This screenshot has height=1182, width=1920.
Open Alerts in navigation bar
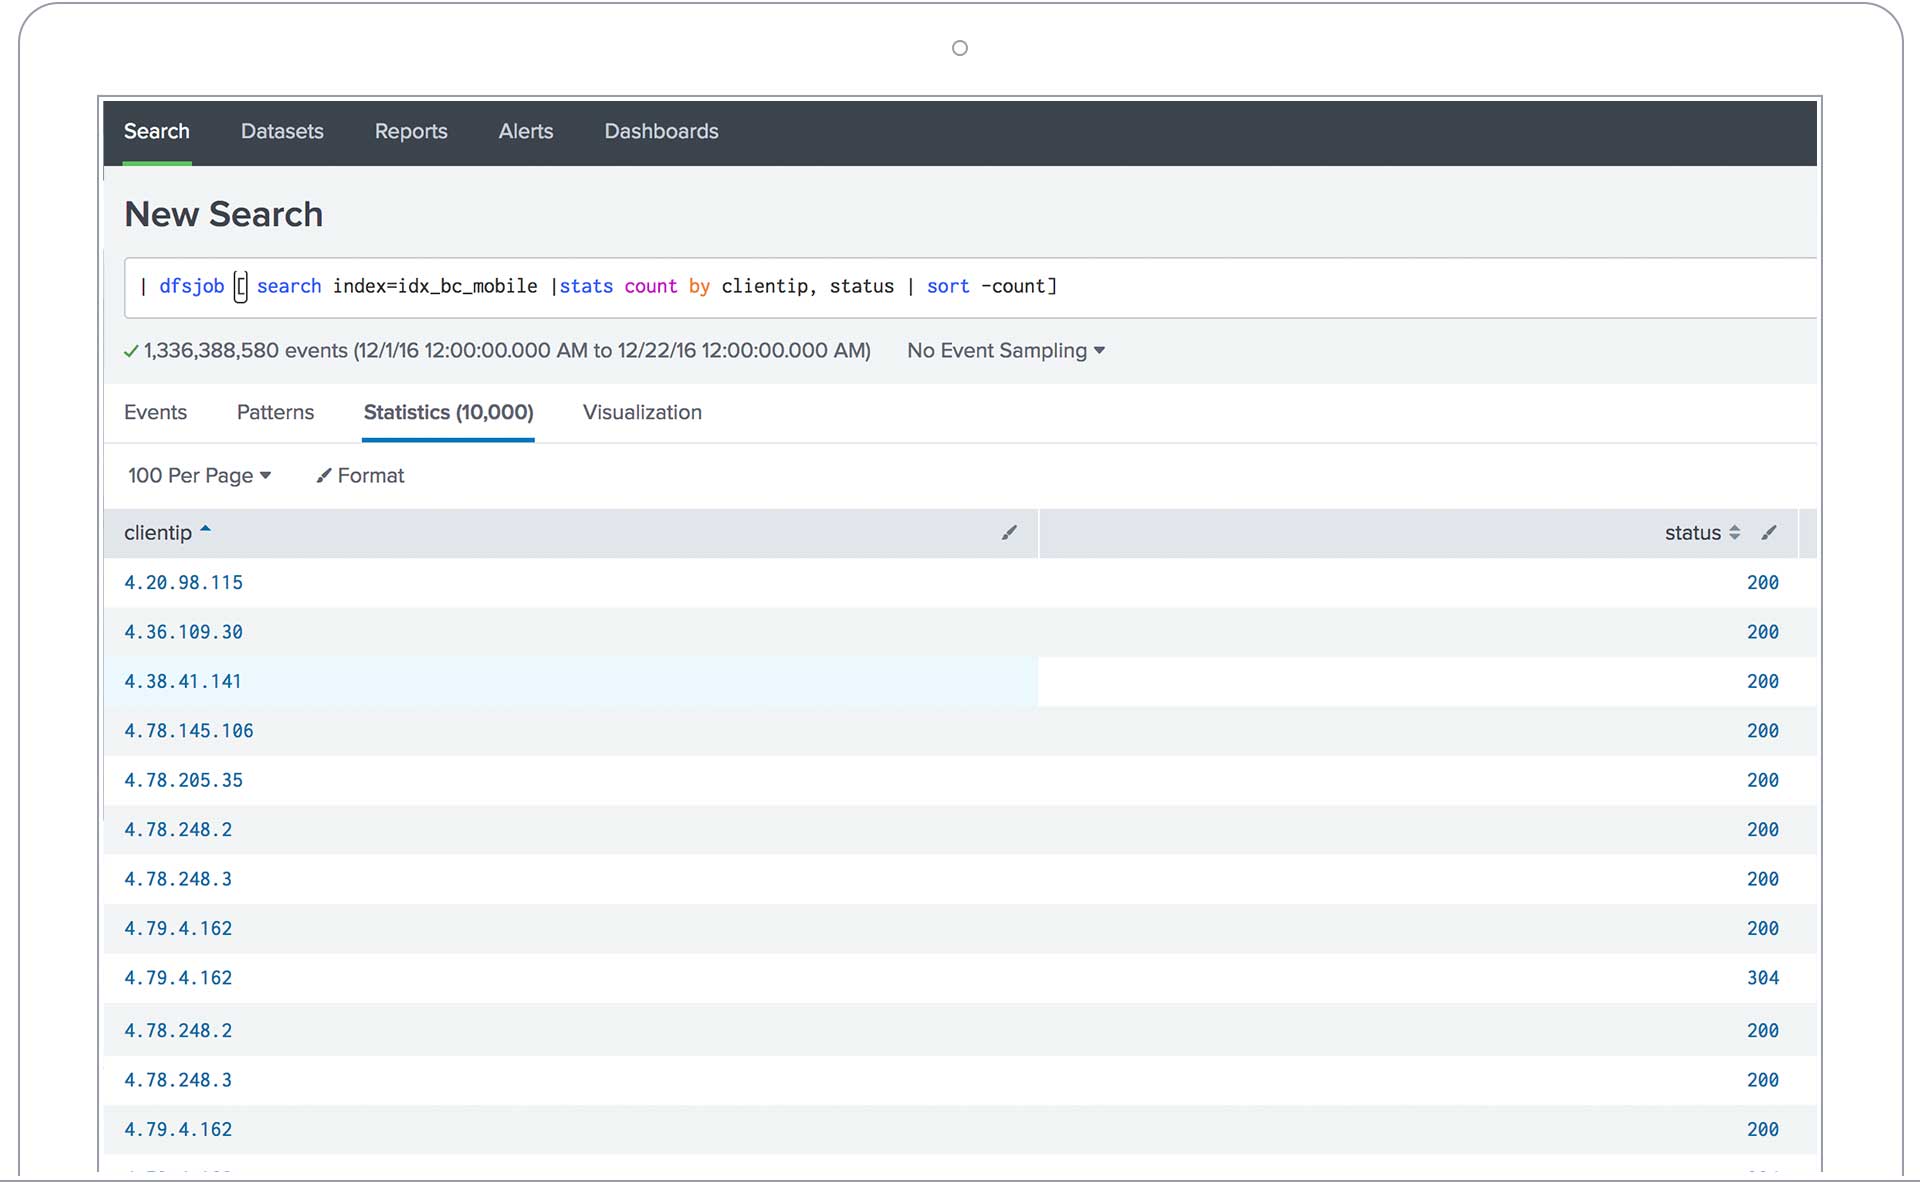[526, 131]
